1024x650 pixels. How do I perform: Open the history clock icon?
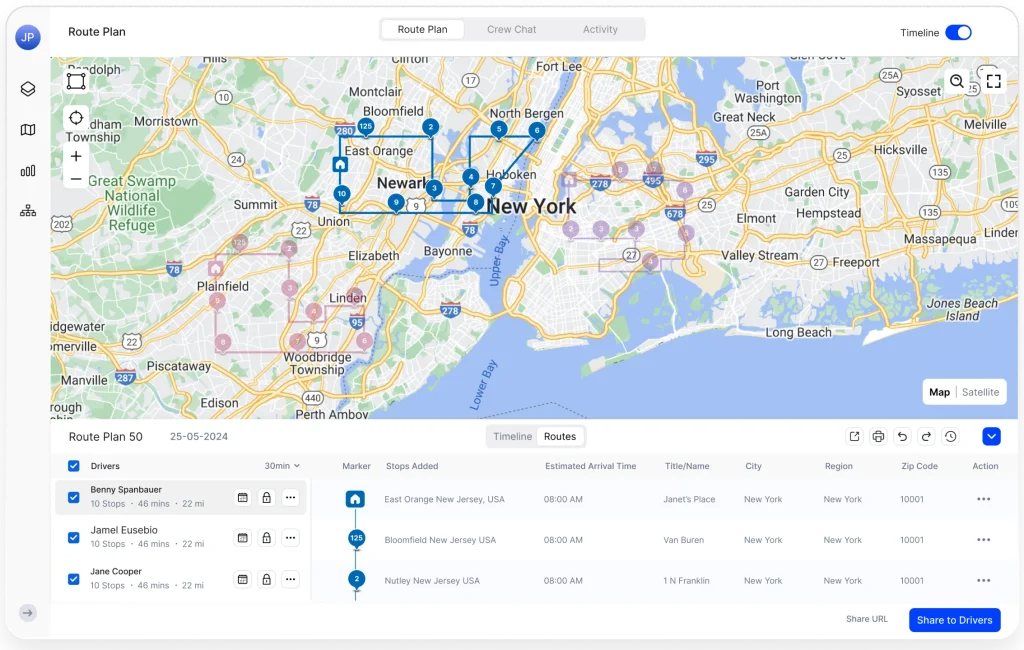[x=950, y=436]
